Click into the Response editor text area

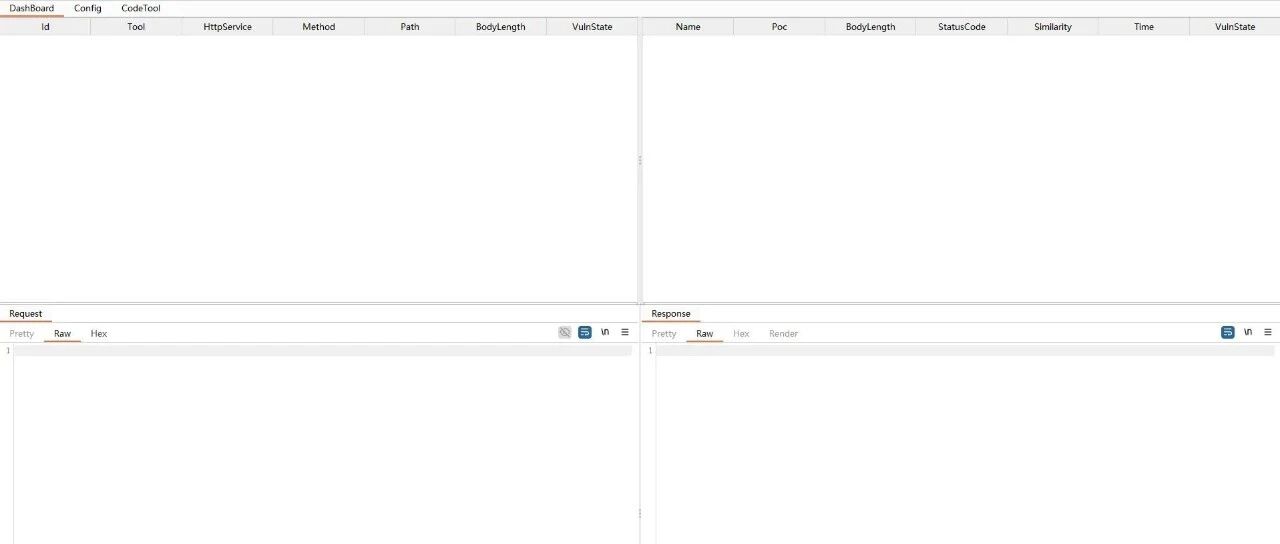coord(966,445)
